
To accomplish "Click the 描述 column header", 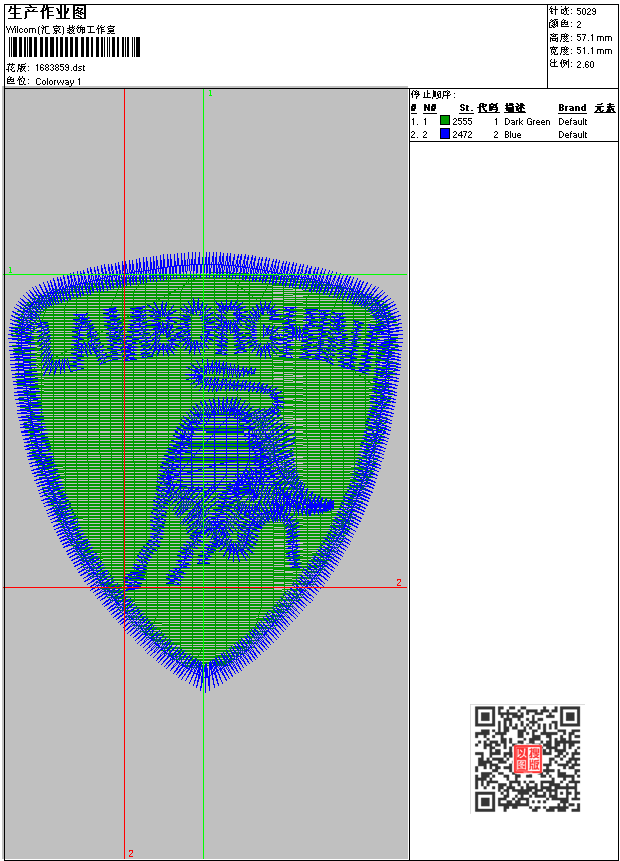I will pyautogui.click(x=515, y=108).
